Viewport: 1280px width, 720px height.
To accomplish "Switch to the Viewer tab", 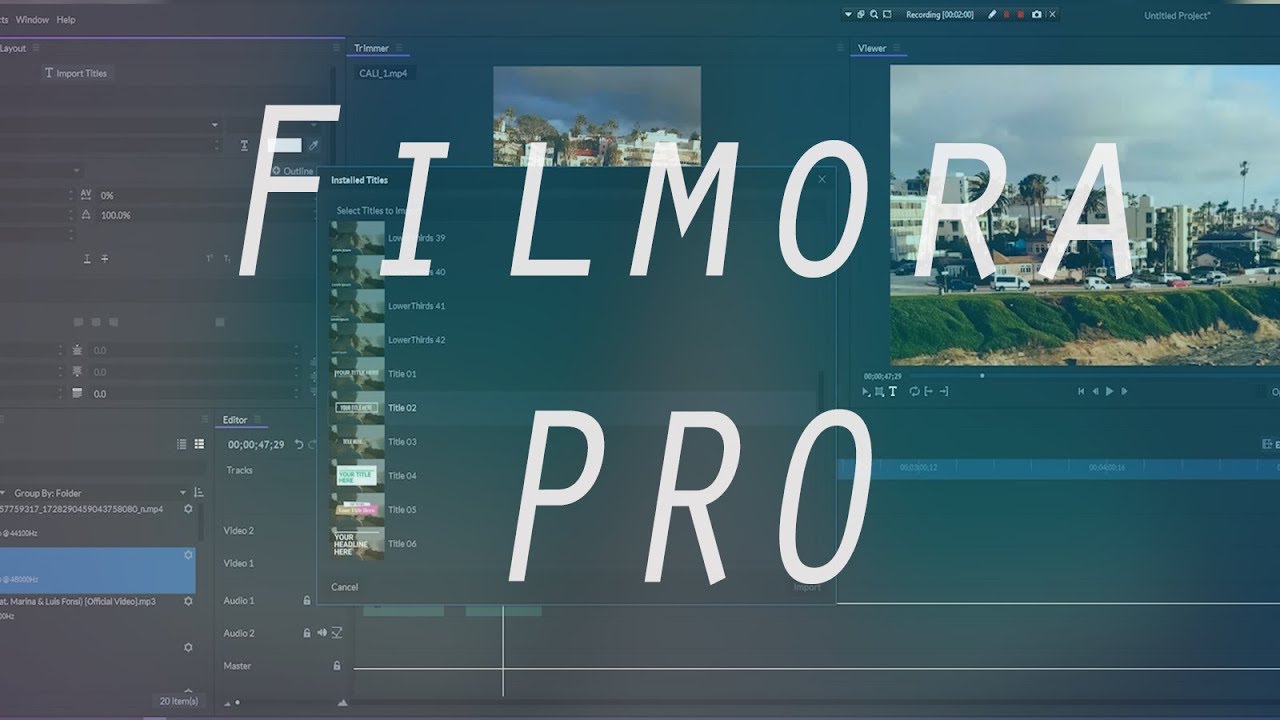I will 871,48.
